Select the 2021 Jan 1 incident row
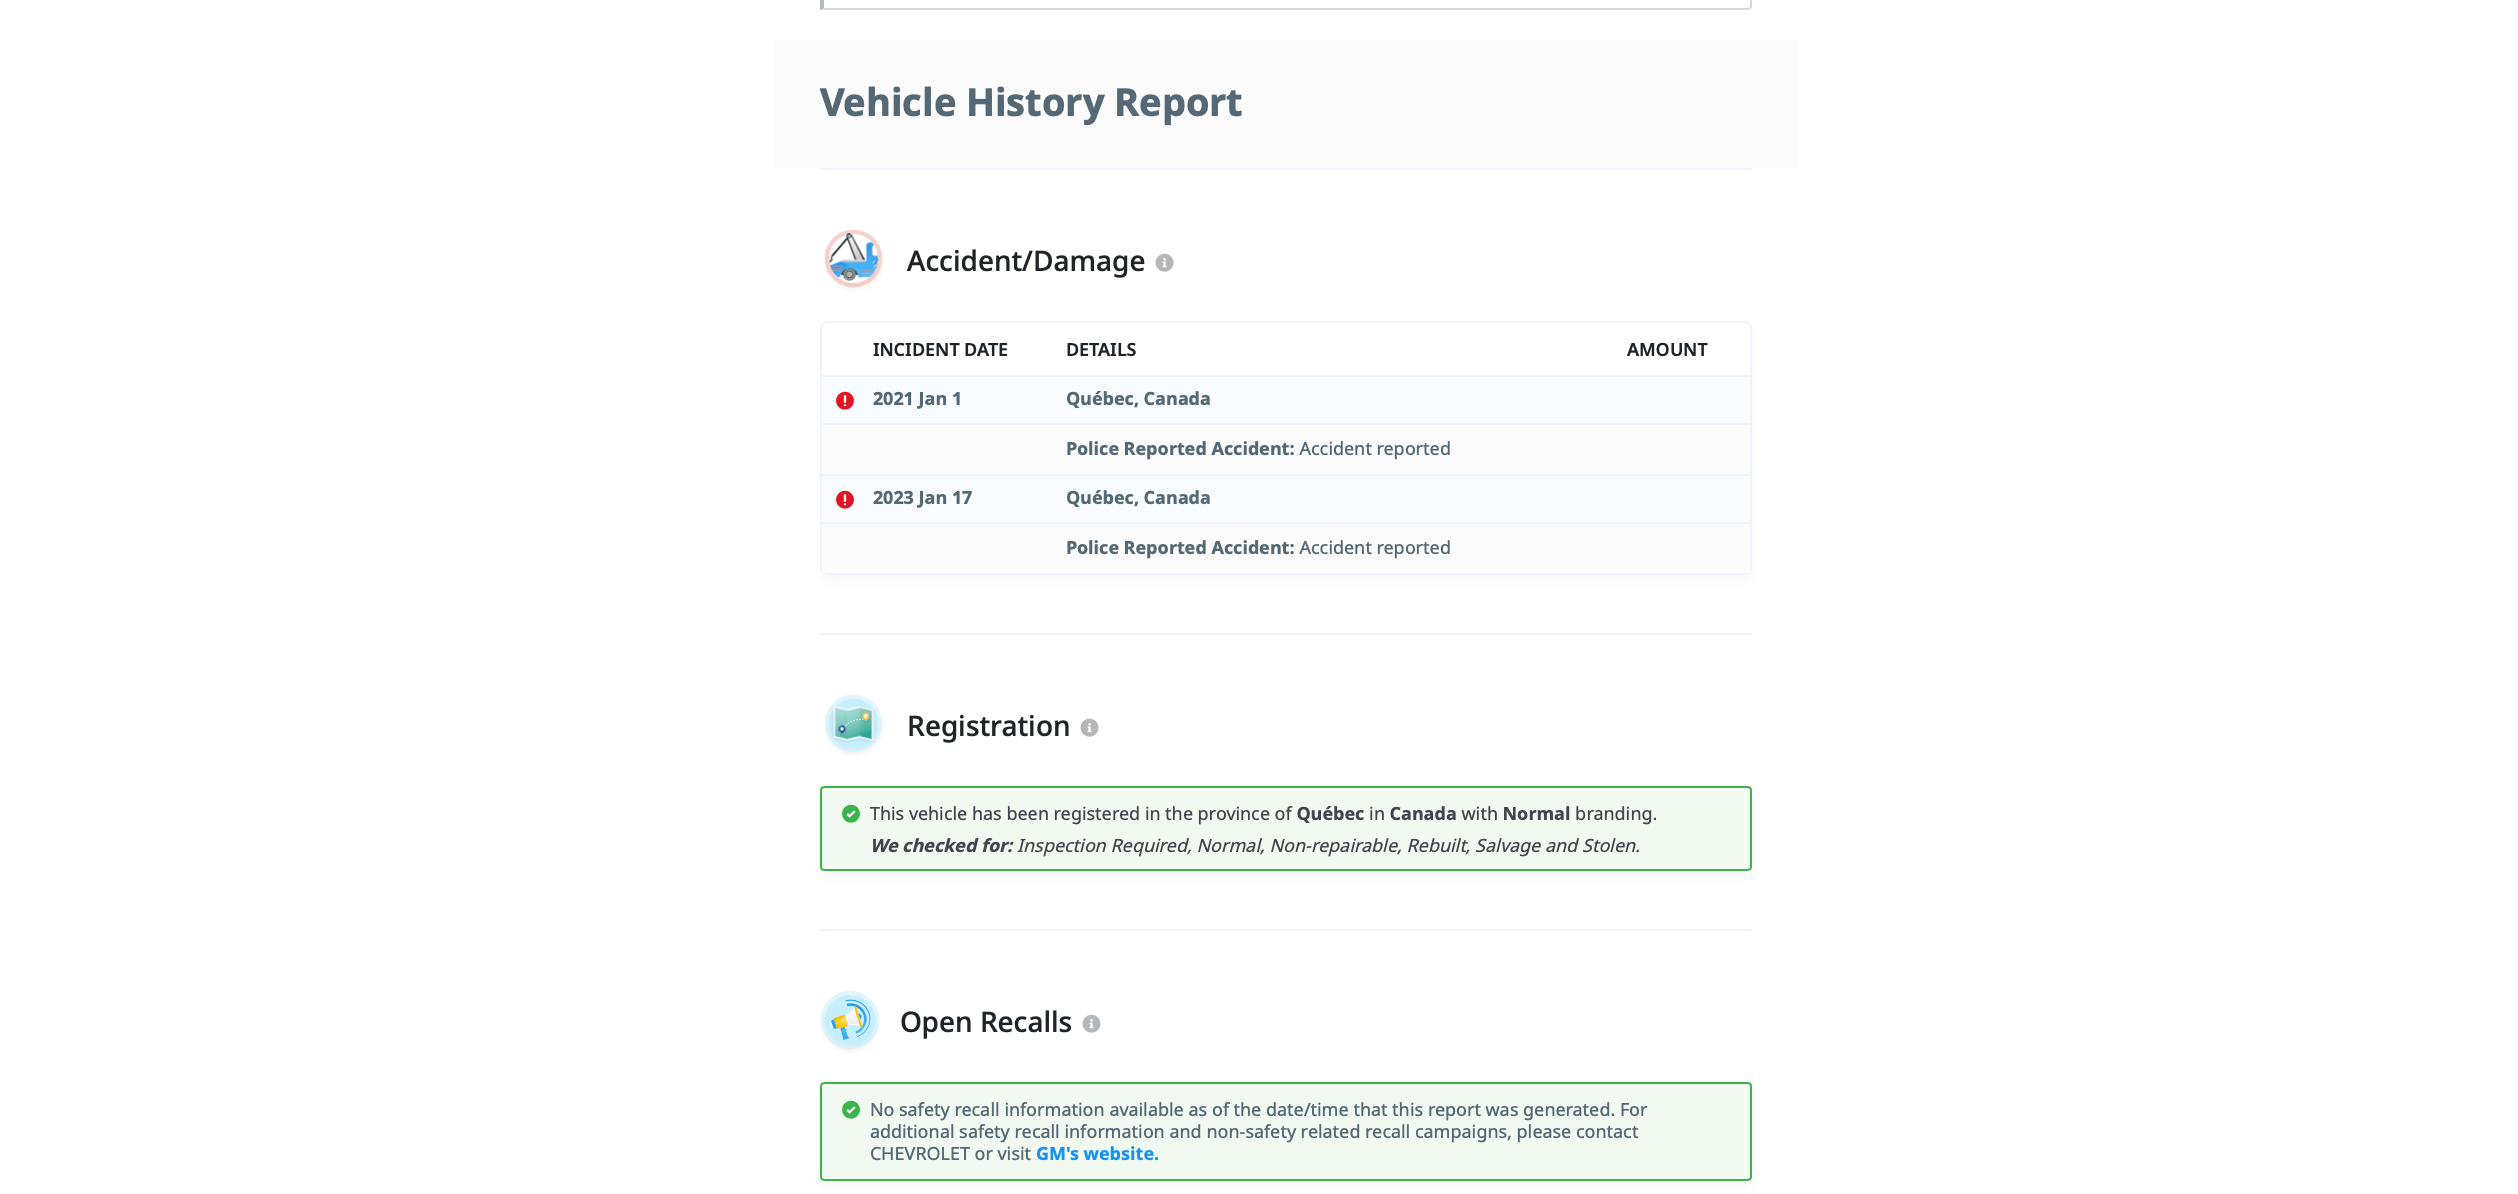 (1286, 400)
